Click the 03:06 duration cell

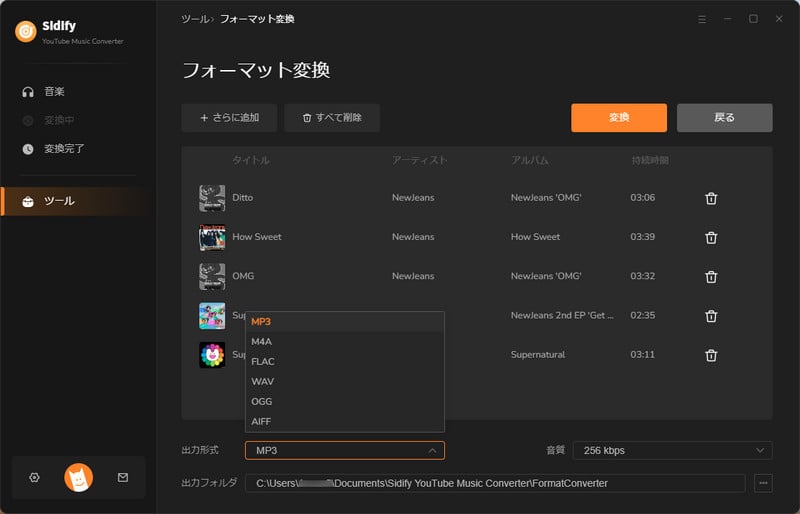click(x=642, y=198)
